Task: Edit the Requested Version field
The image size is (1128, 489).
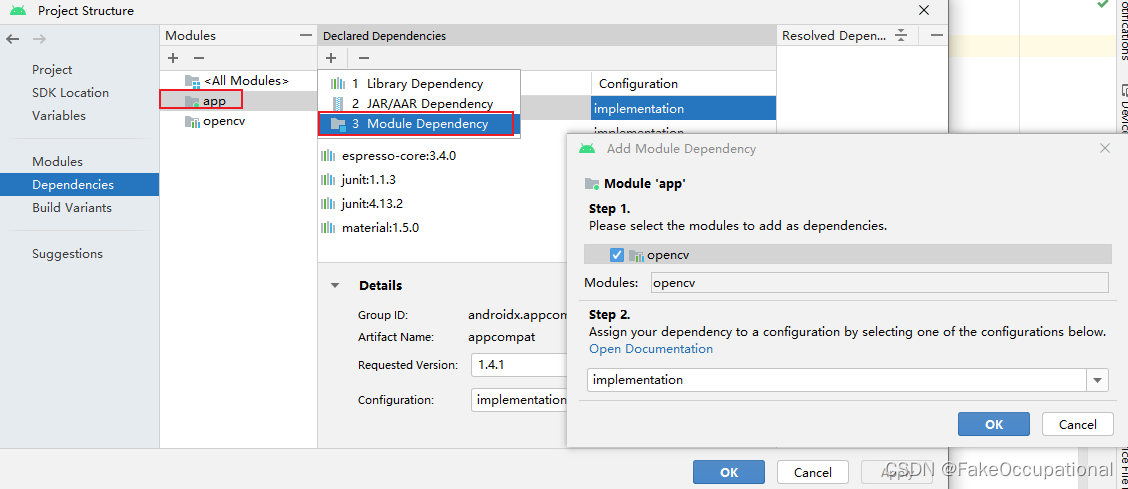Action: pos(519,365)
